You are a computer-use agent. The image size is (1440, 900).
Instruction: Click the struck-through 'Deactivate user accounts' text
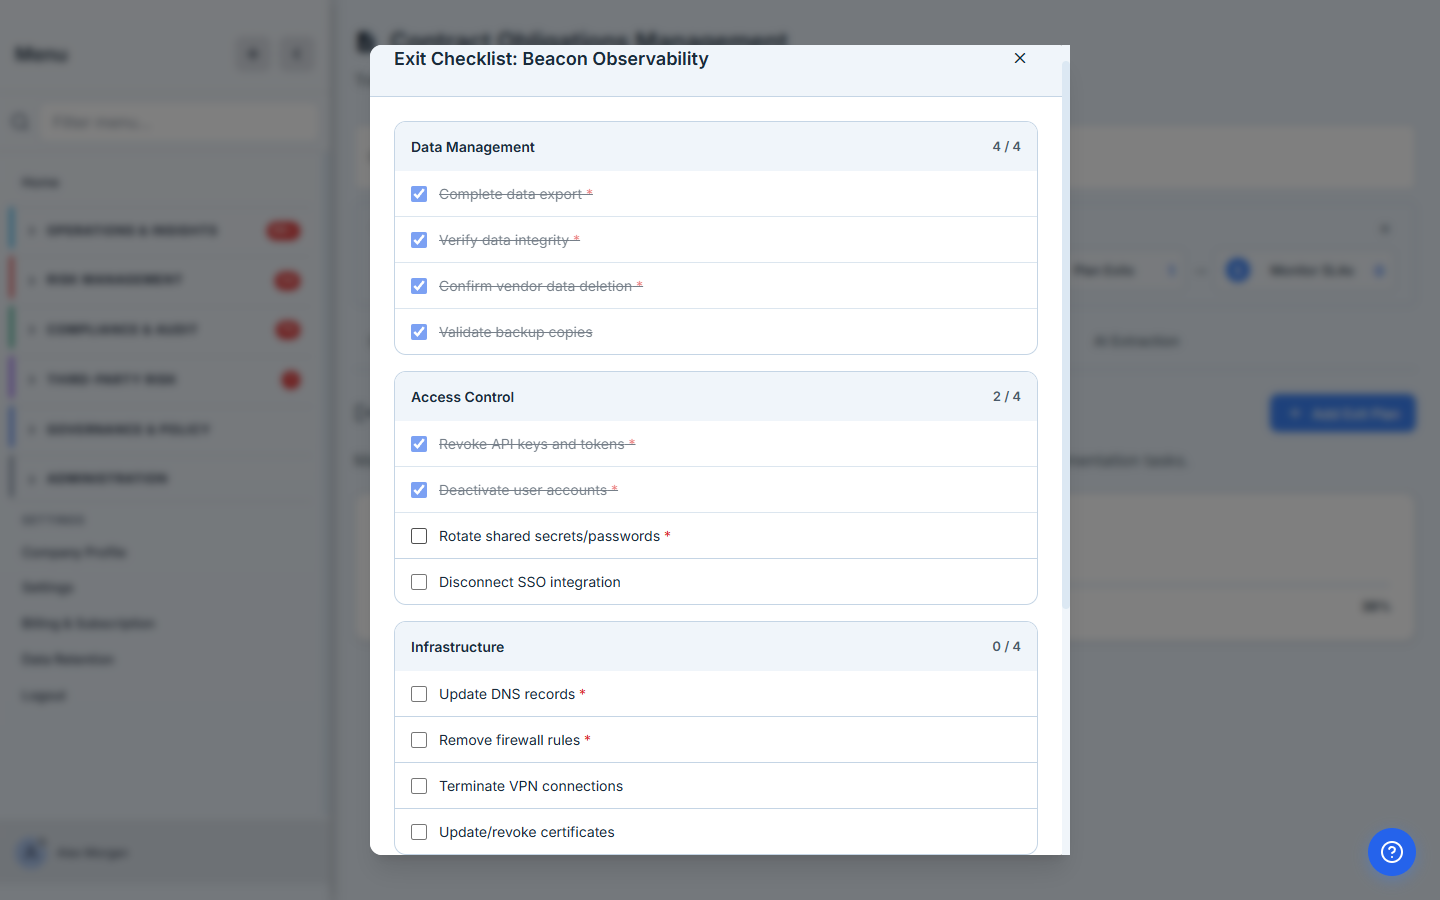coord(523,490)
